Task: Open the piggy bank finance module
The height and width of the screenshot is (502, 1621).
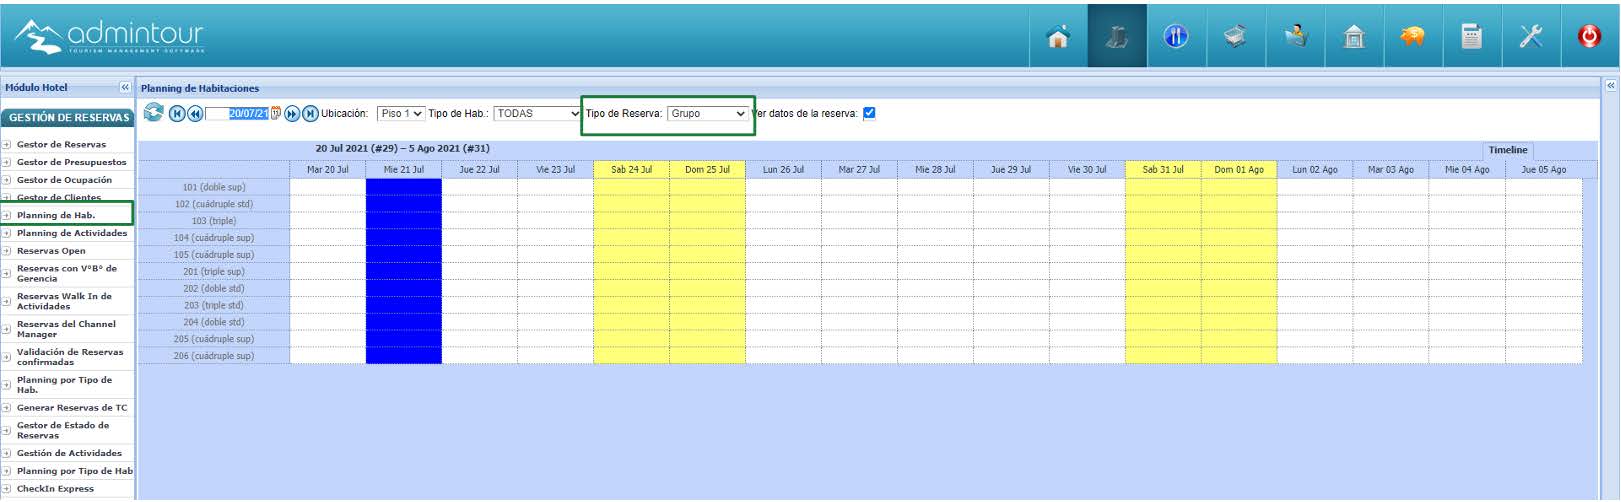Action: click(x=1412, y=37)
